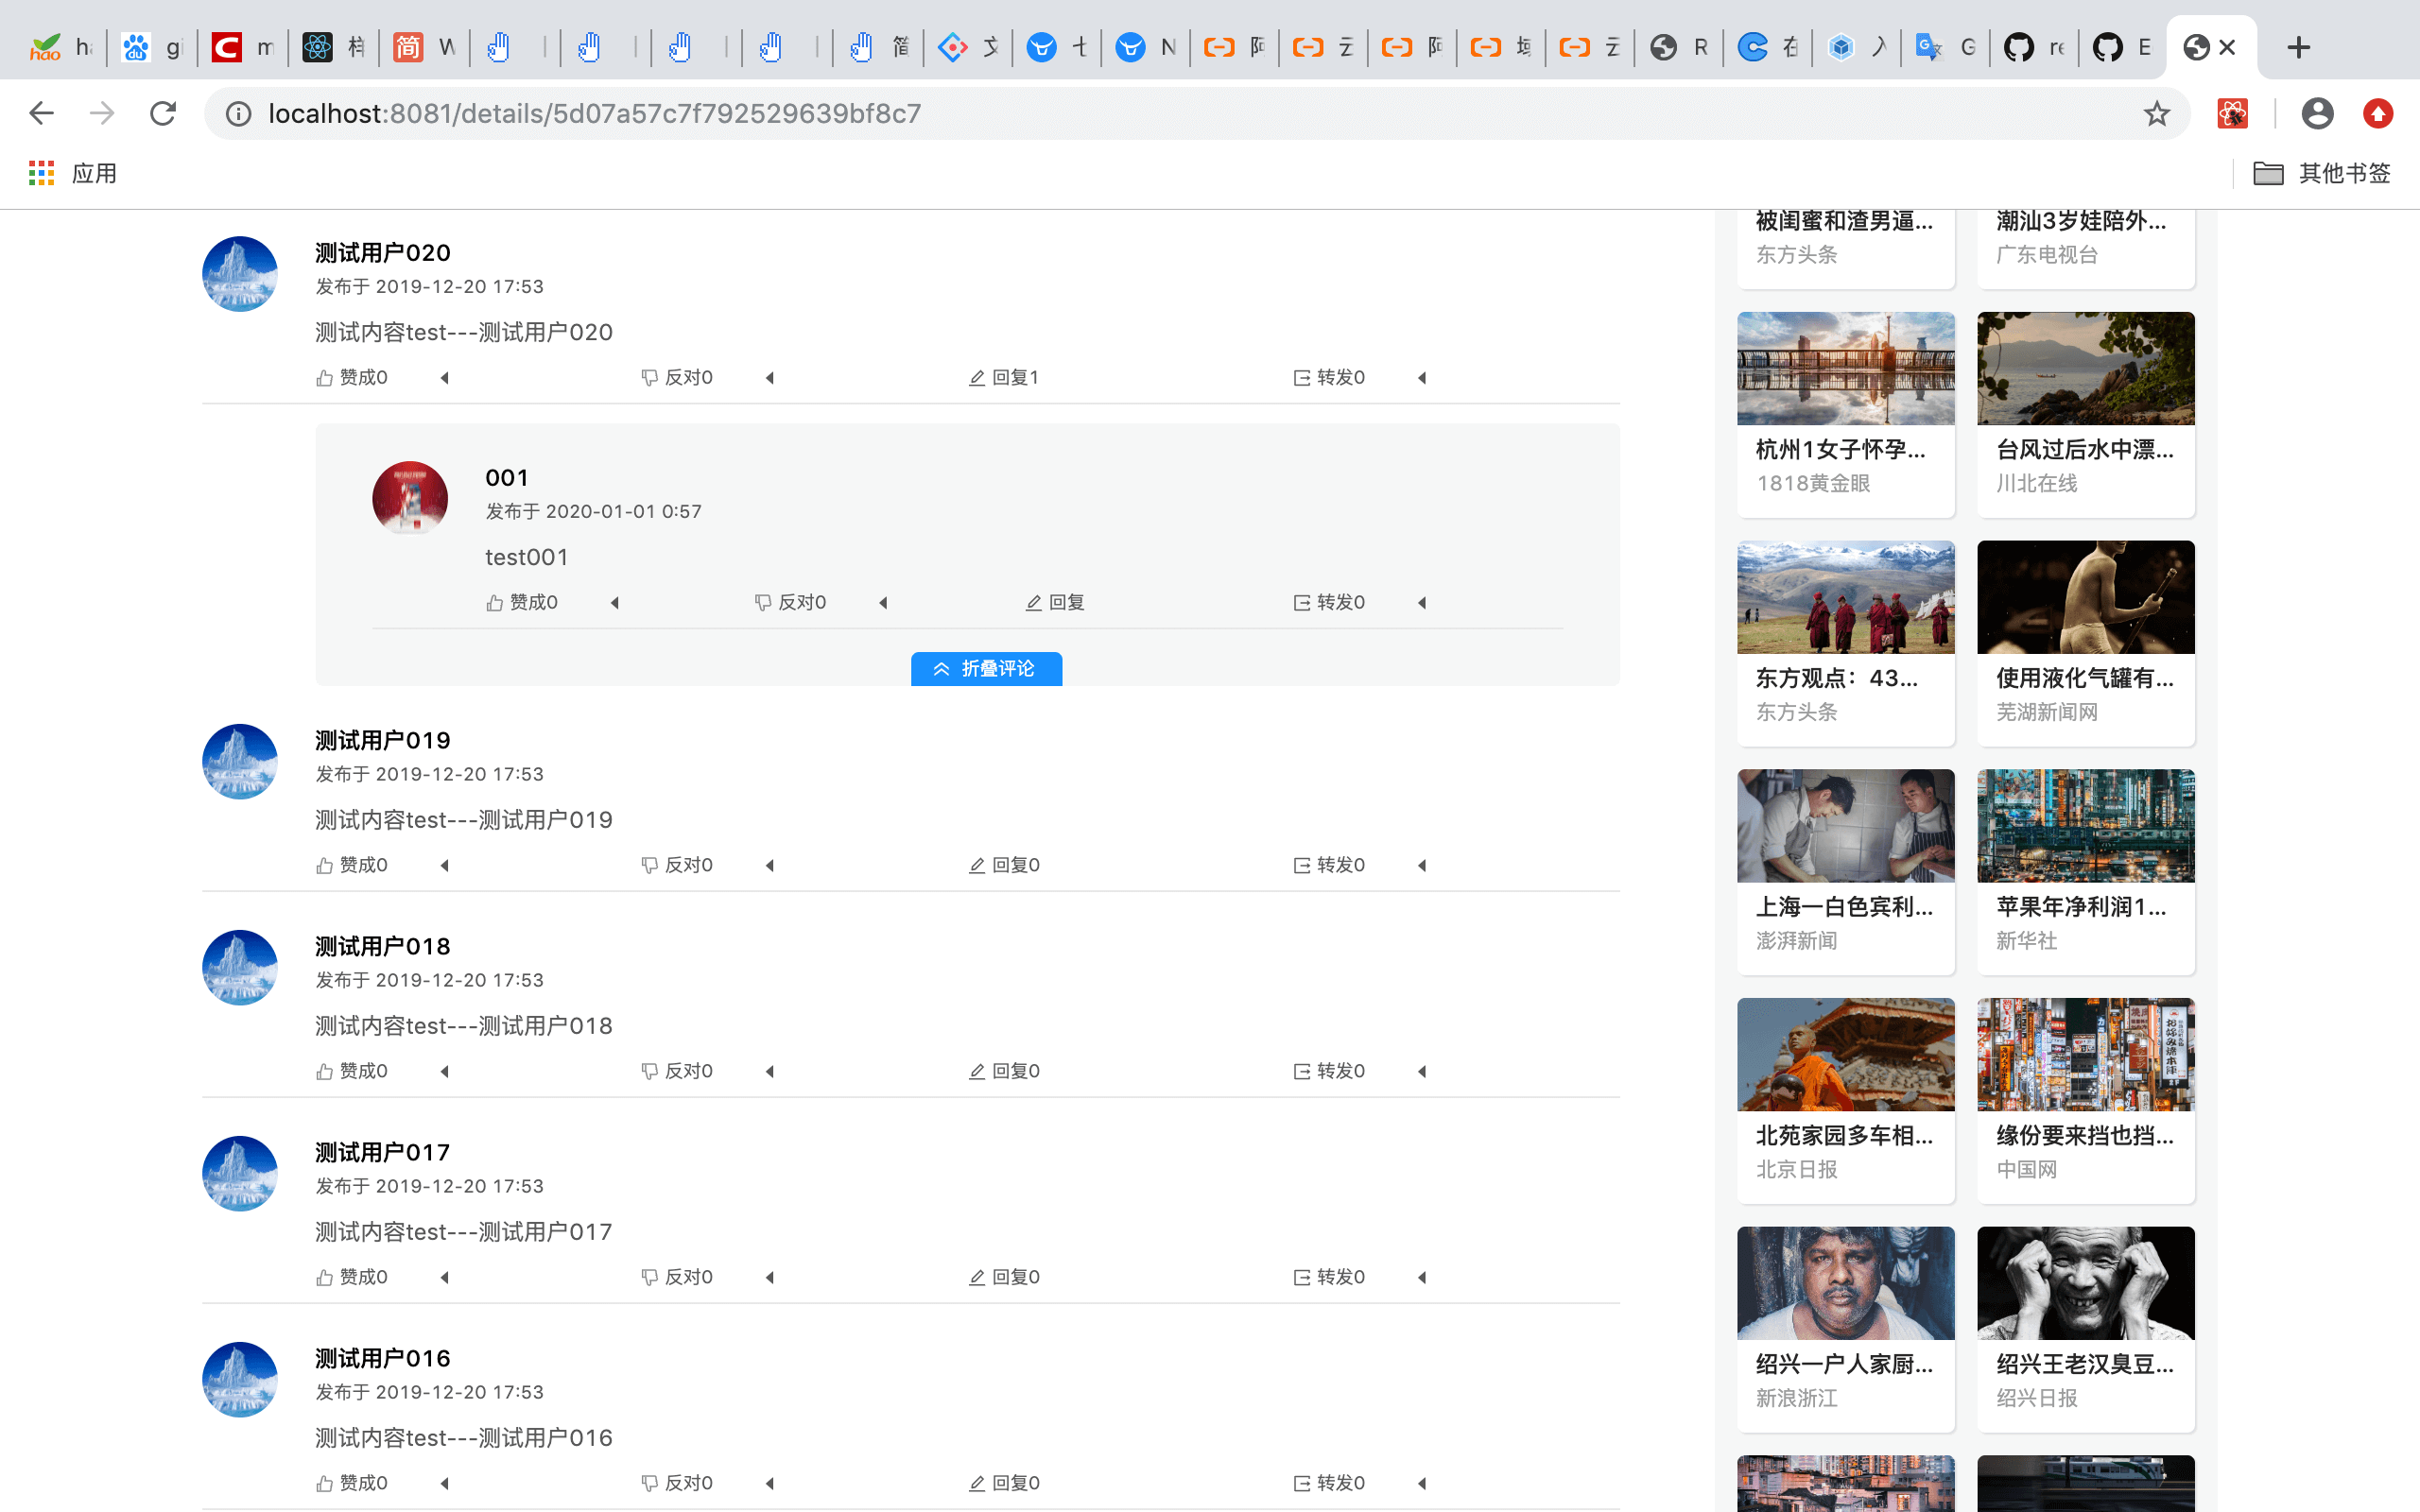
Task: Toggle 反对 dislike on the 001 reply
Action: pyautogui.click(x=790, y=602)
